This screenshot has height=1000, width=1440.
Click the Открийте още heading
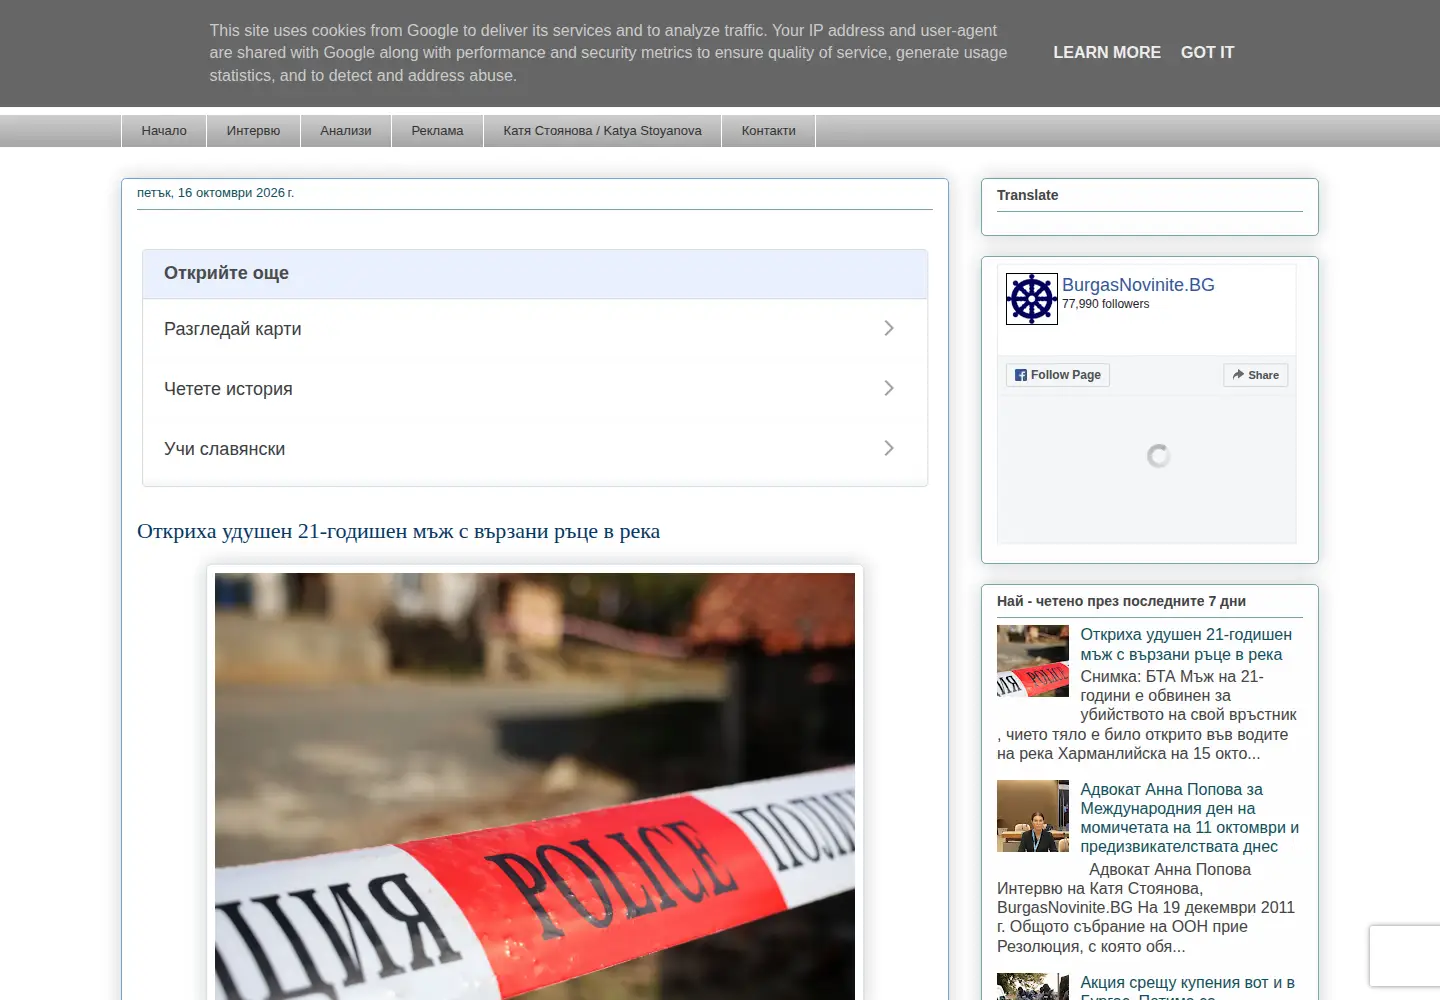226,273
